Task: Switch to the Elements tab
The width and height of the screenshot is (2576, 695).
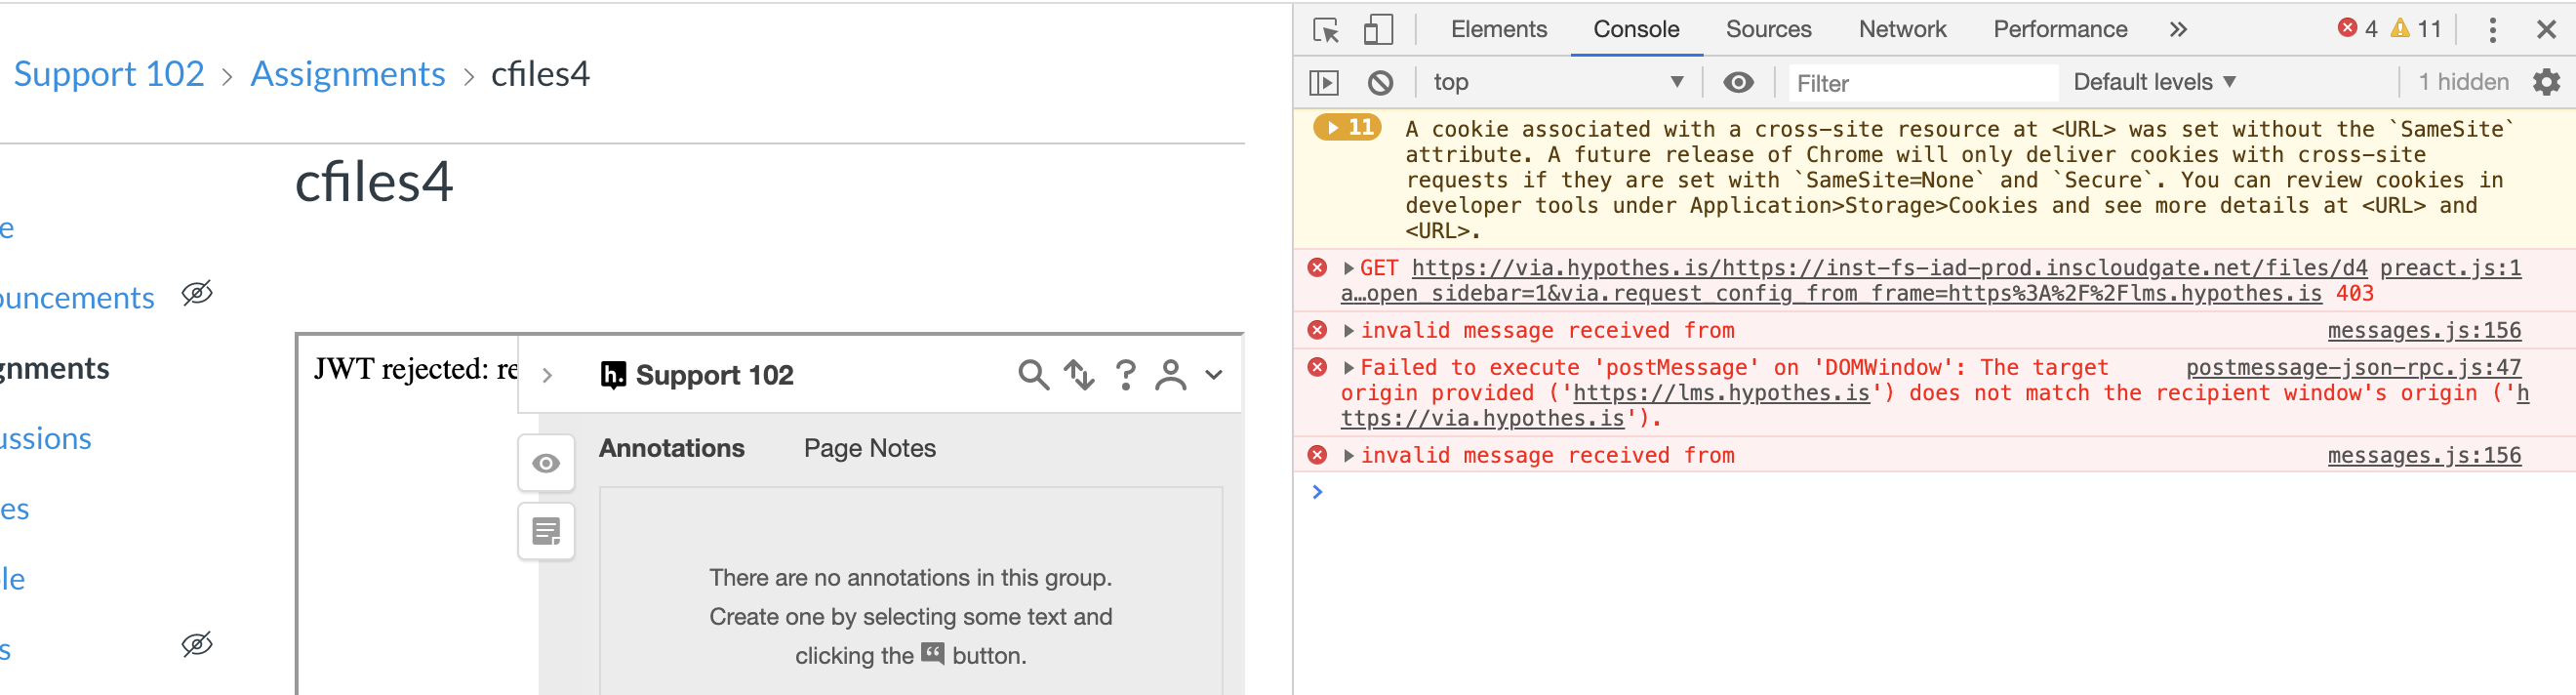Action: point(1498,30)
